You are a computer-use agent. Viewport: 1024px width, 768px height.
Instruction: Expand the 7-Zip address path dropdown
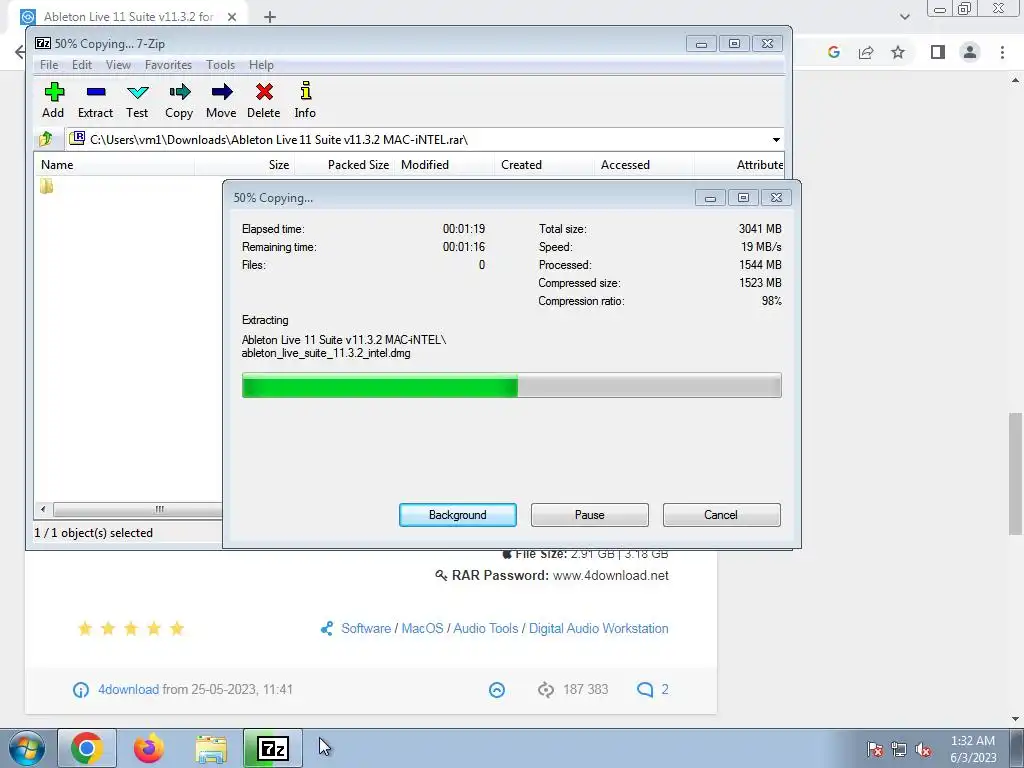tap(776, 140)
